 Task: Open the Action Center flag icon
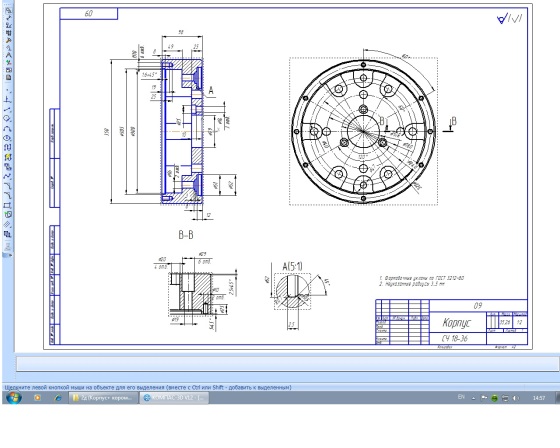pos(484,398)
